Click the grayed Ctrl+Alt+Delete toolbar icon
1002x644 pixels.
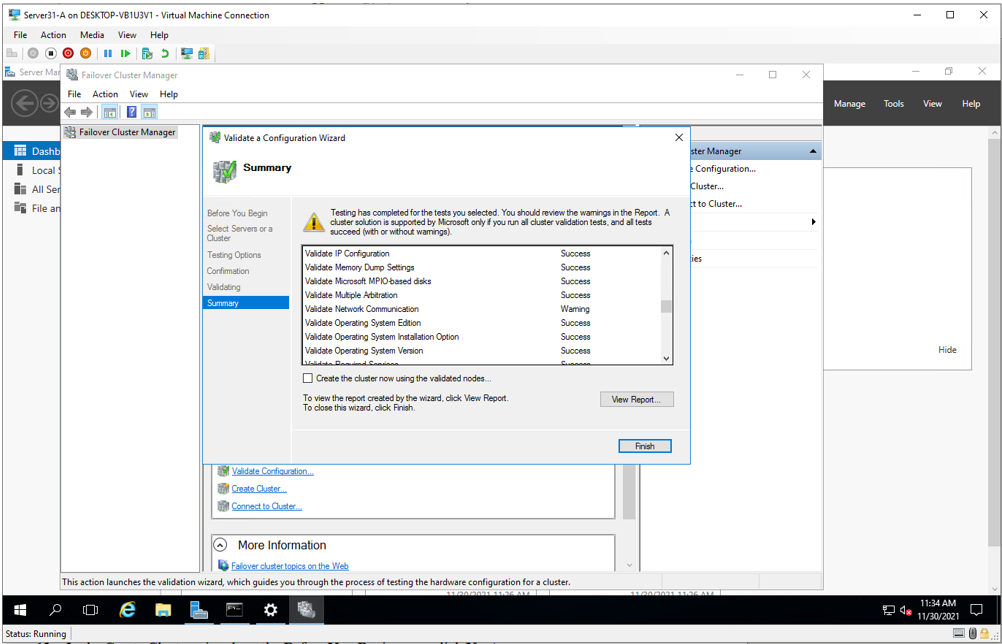[12, 54]
